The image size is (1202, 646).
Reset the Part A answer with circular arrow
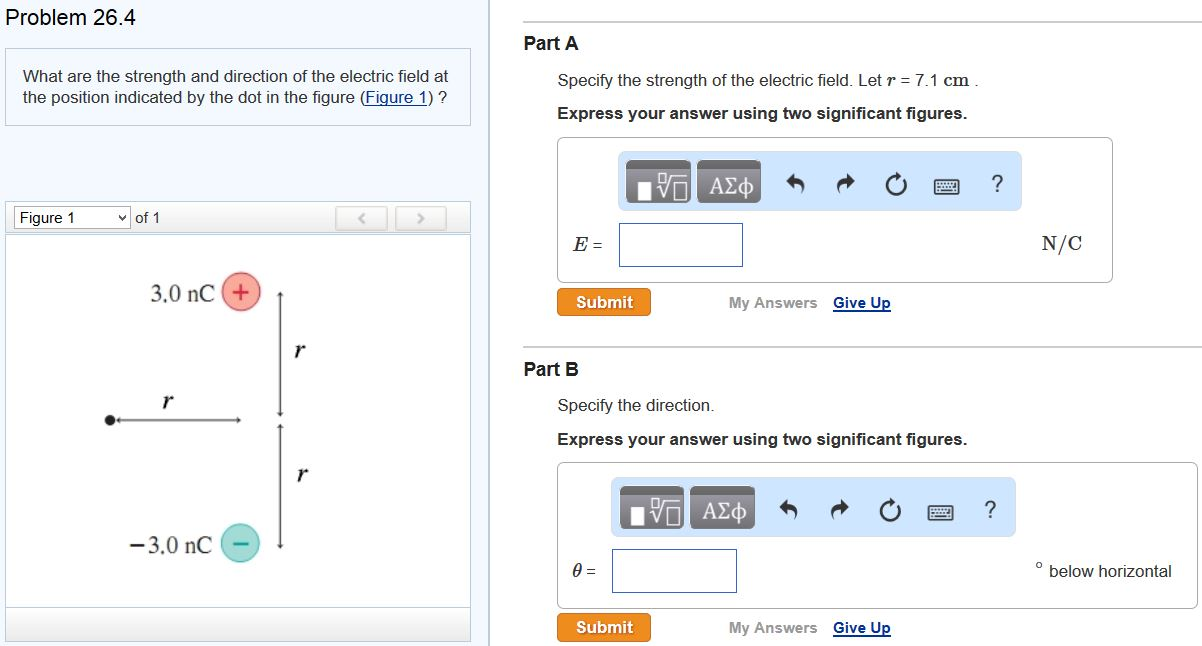[896, 182]
